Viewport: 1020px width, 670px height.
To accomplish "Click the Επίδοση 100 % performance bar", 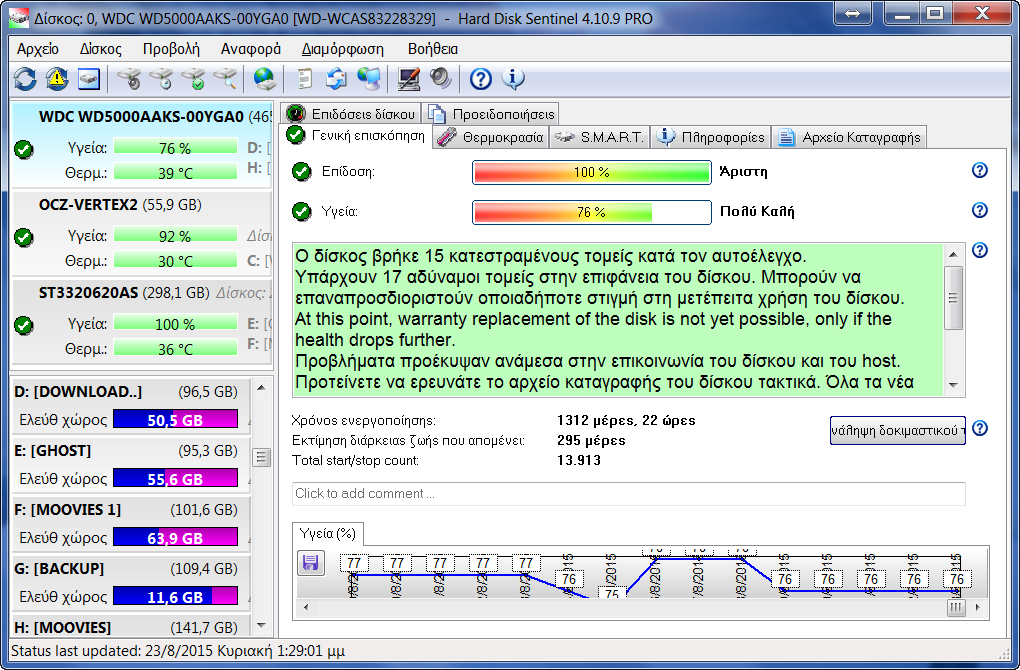I will (591, 172).
